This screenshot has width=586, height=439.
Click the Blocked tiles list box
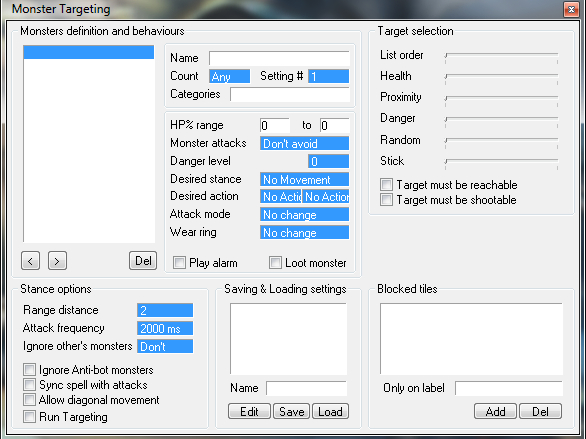pos(471,339)
